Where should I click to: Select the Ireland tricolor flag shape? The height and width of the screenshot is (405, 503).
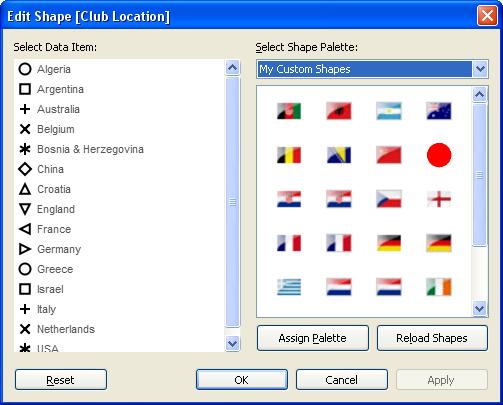[439, 287]
